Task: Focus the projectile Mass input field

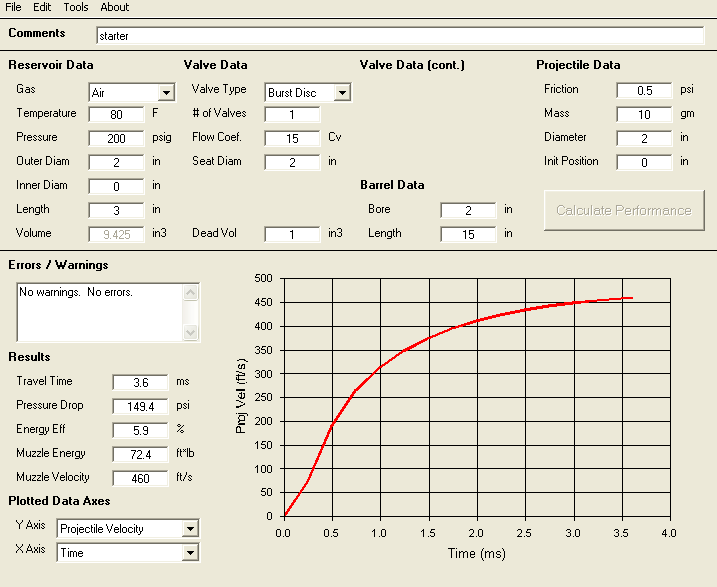Action: coord(644,115)
